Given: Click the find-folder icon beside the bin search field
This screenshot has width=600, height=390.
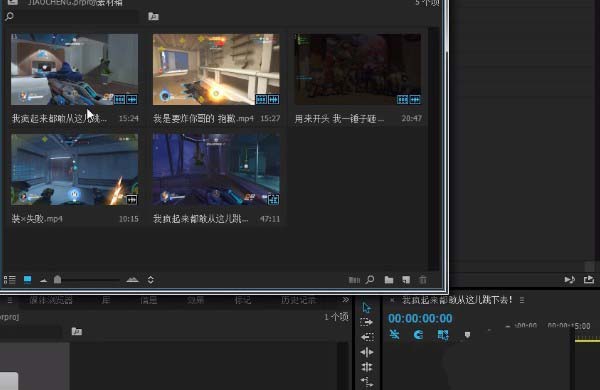Looking at the screenshot, I should click(153, 16).
